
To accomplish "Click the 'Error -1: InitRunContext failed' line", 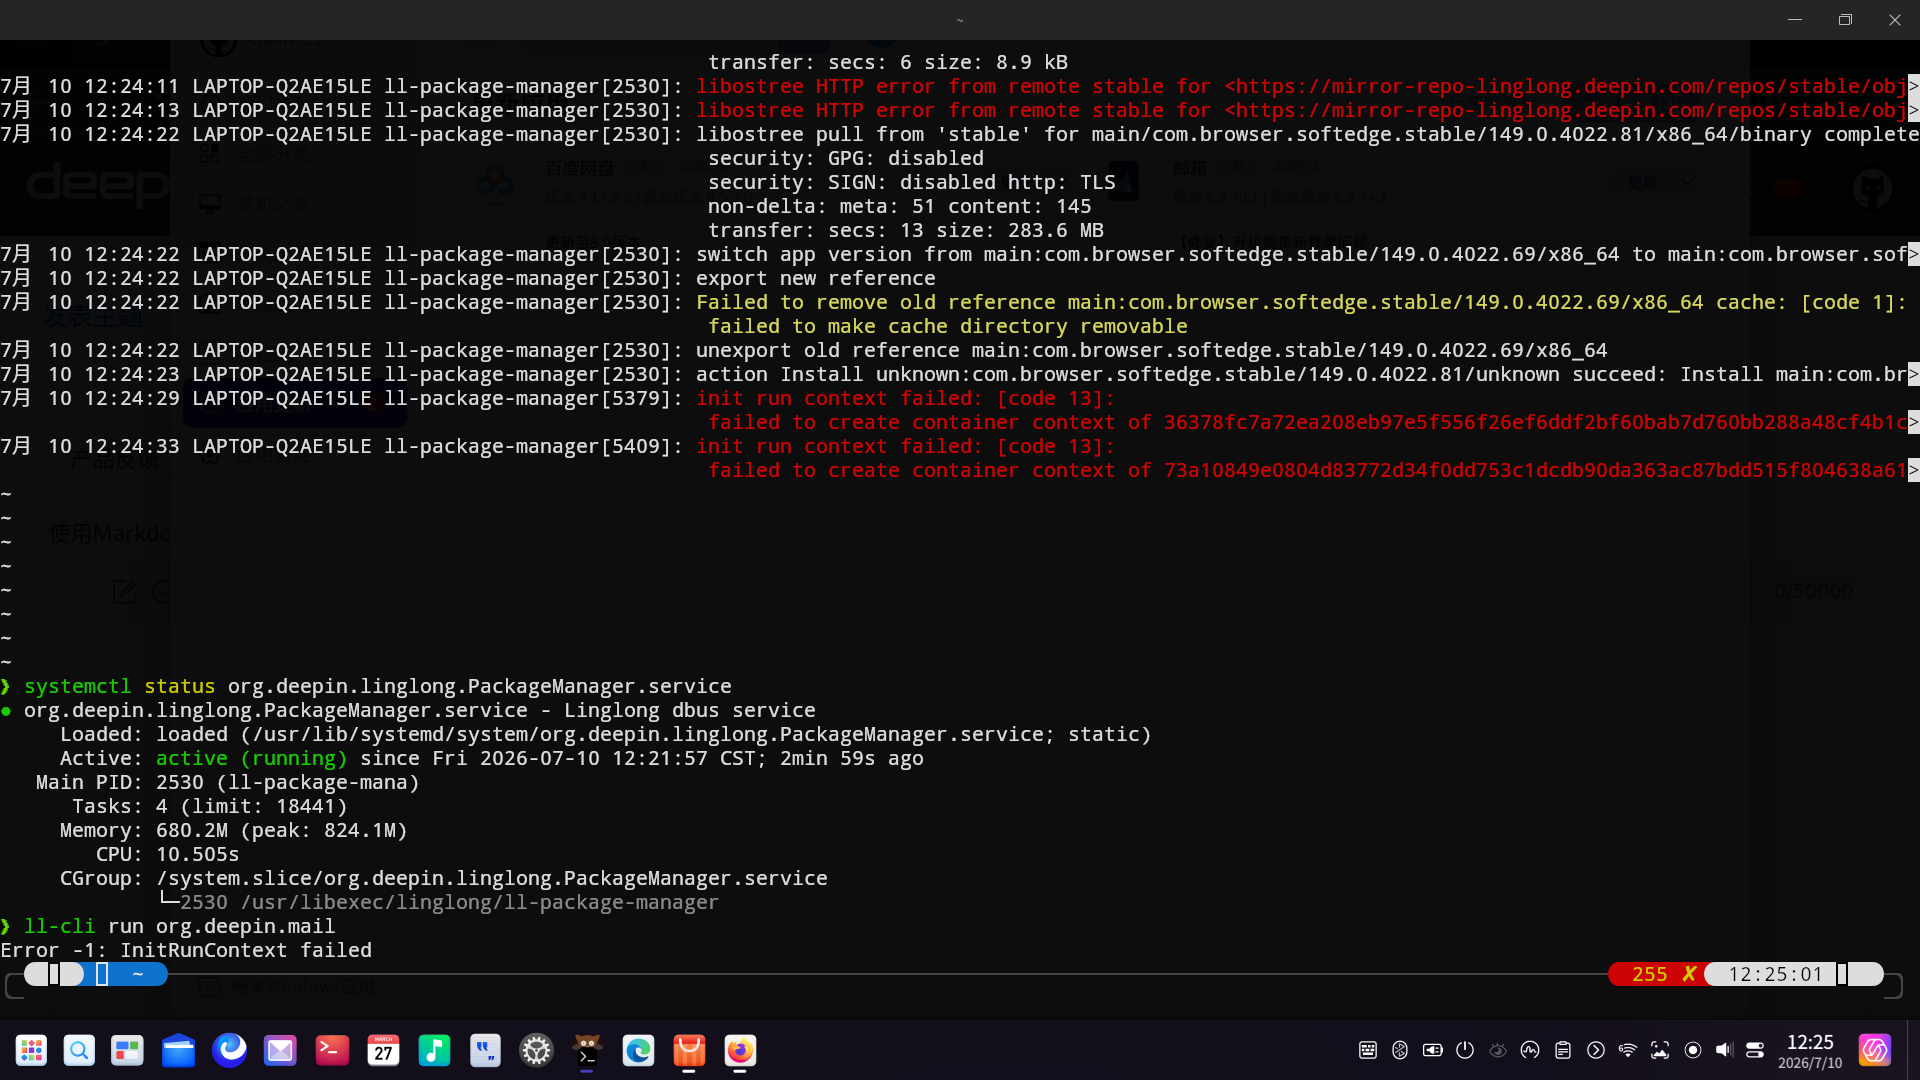I will [x=186, y=950].
